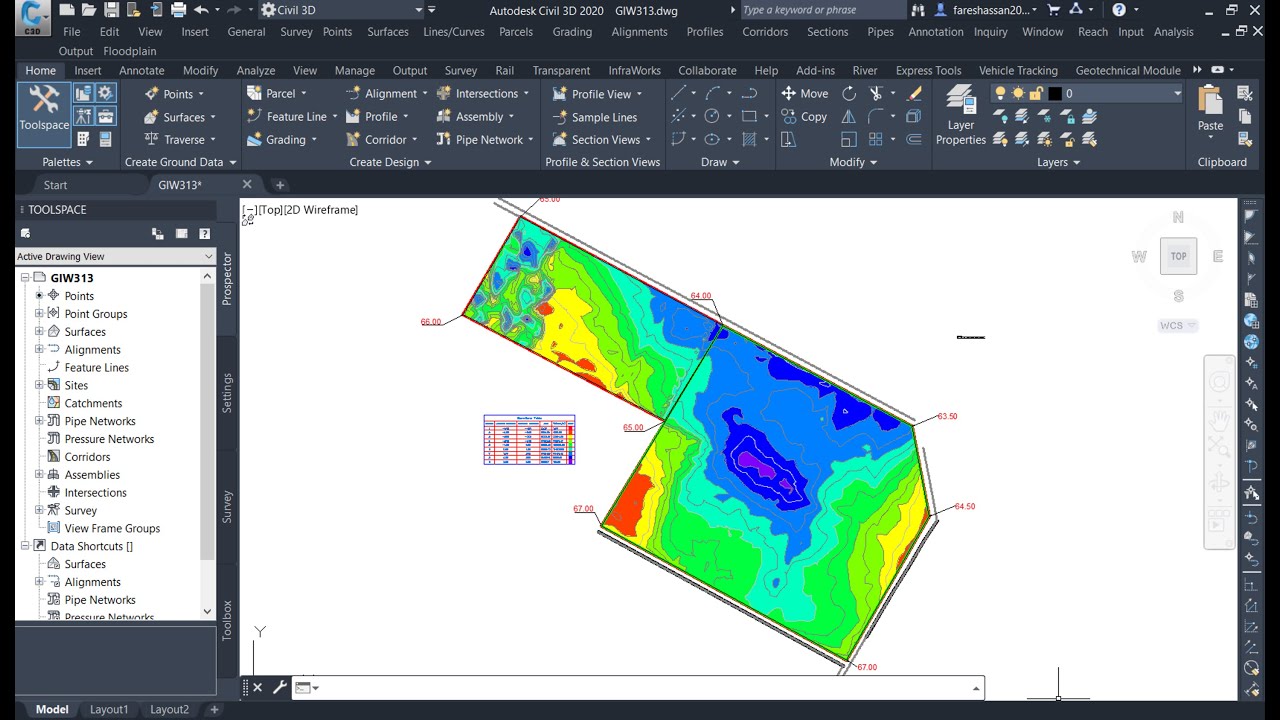Open the WCS coordinate system dropdown
Screen dimensions: 1280x720
point(1178,326)
